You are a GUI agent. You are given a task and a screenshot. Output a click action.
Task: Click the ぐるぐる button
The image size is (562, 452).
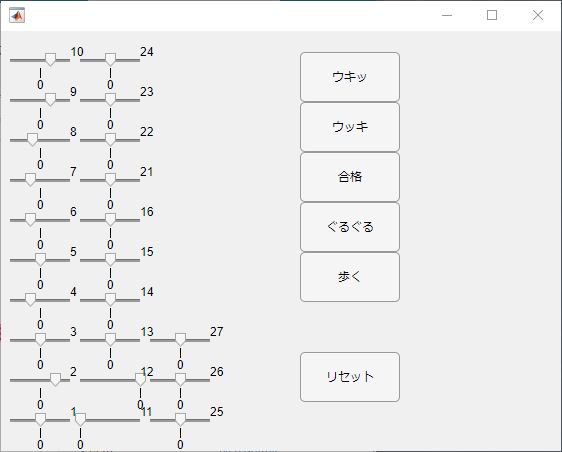pyautogui.click(x=350, y=227)
